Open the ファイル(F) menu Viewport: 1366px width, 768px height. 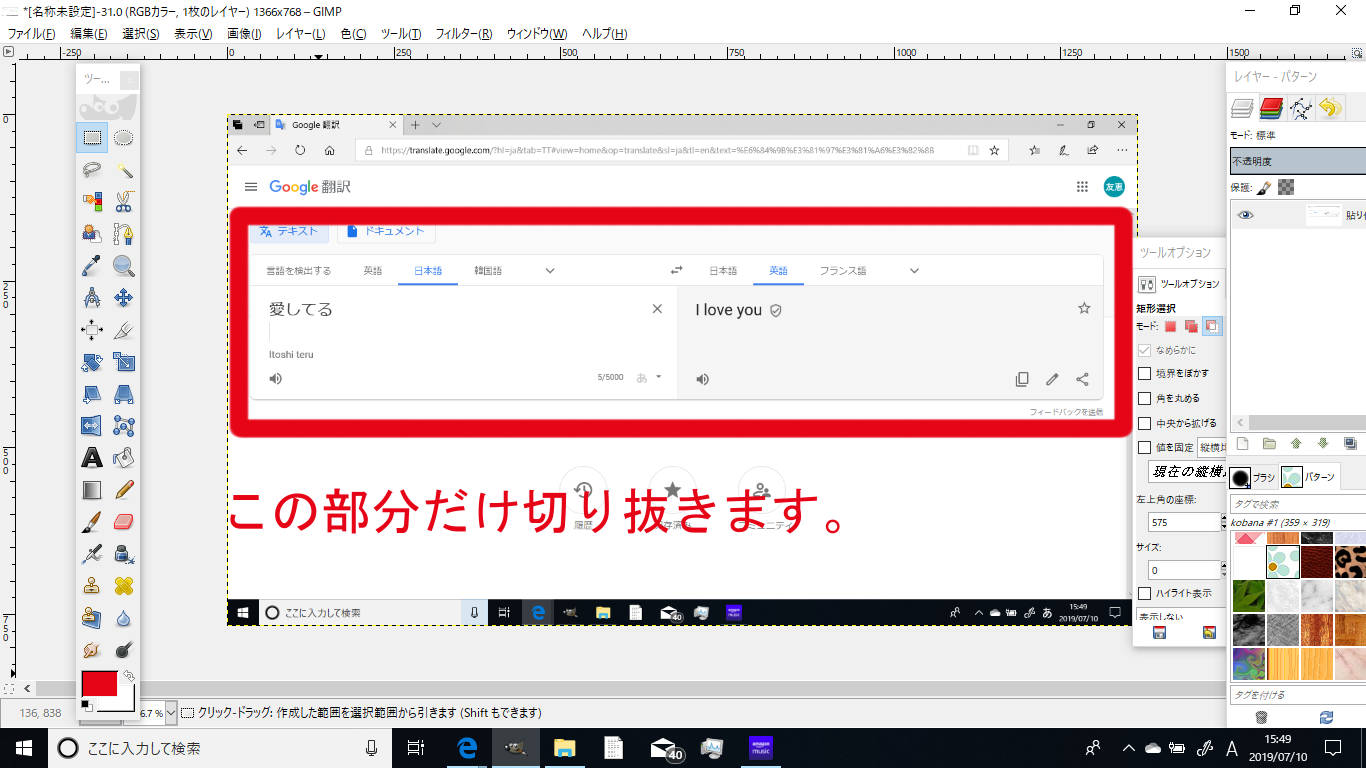pyautogui.click(x=31, y=34)
